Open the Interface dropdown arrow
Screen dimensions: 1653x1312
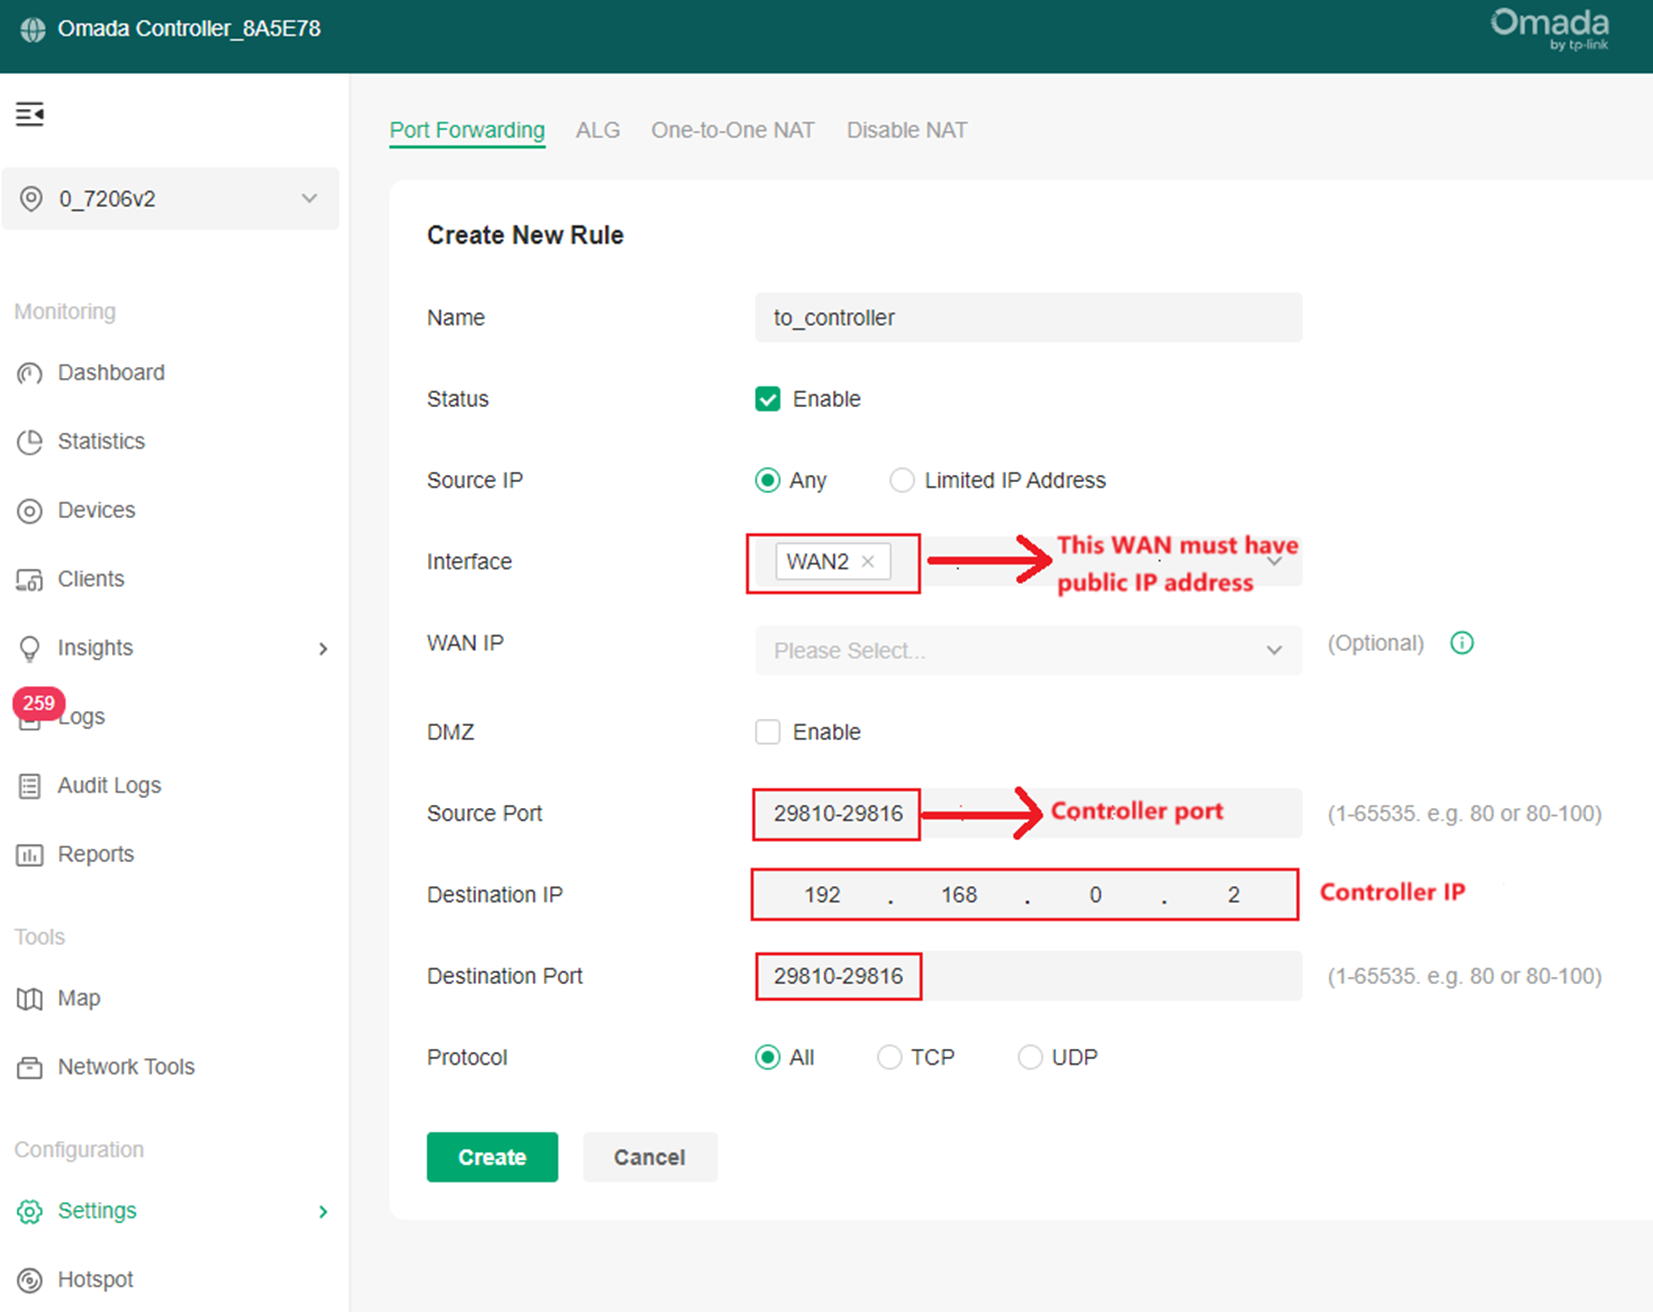(x=1275, y=562)
